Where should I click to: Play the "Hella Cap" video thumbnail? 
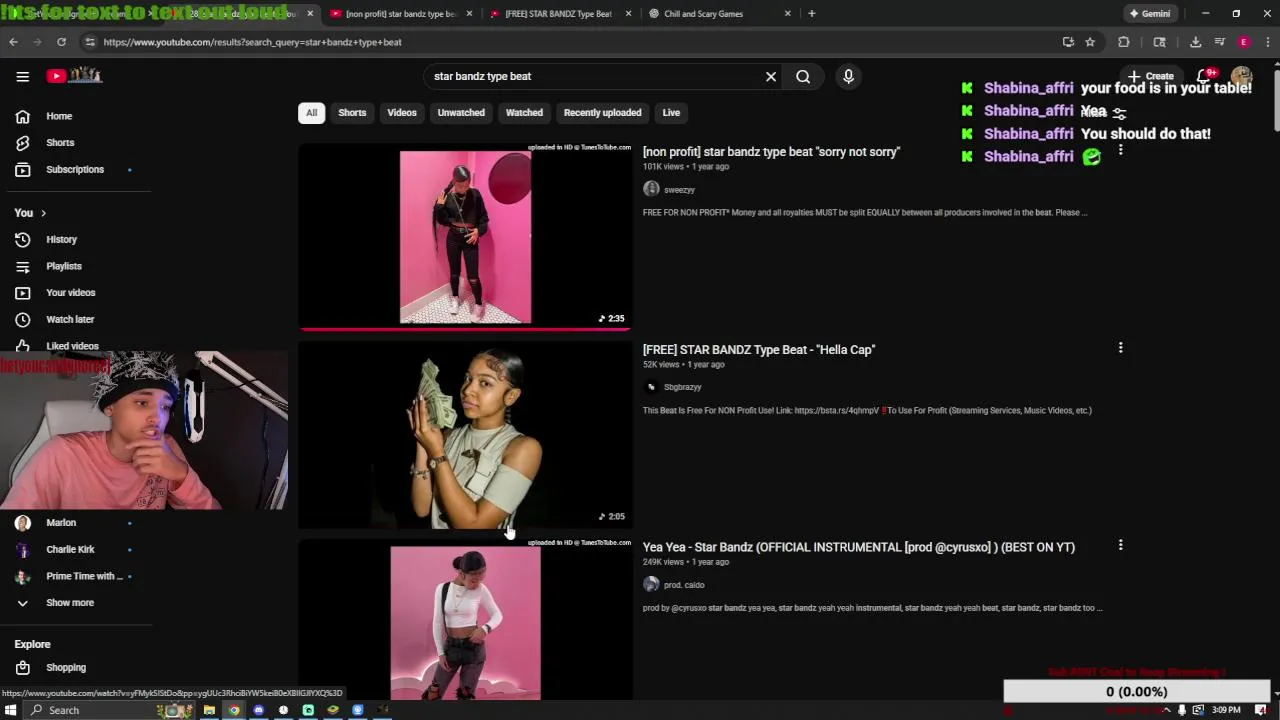point(465,435)
